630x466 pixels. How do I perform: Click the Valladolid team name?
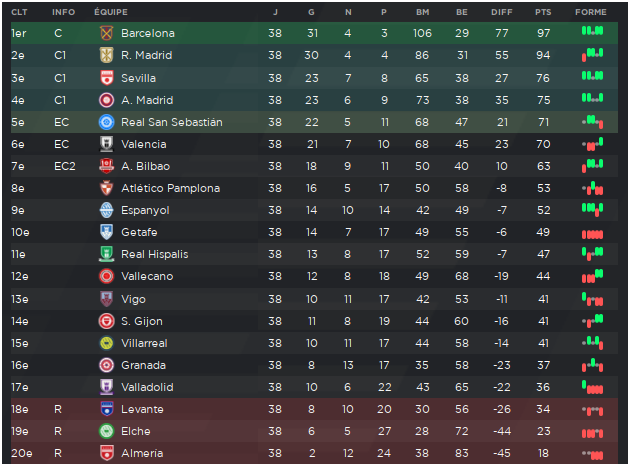(147, 387)
